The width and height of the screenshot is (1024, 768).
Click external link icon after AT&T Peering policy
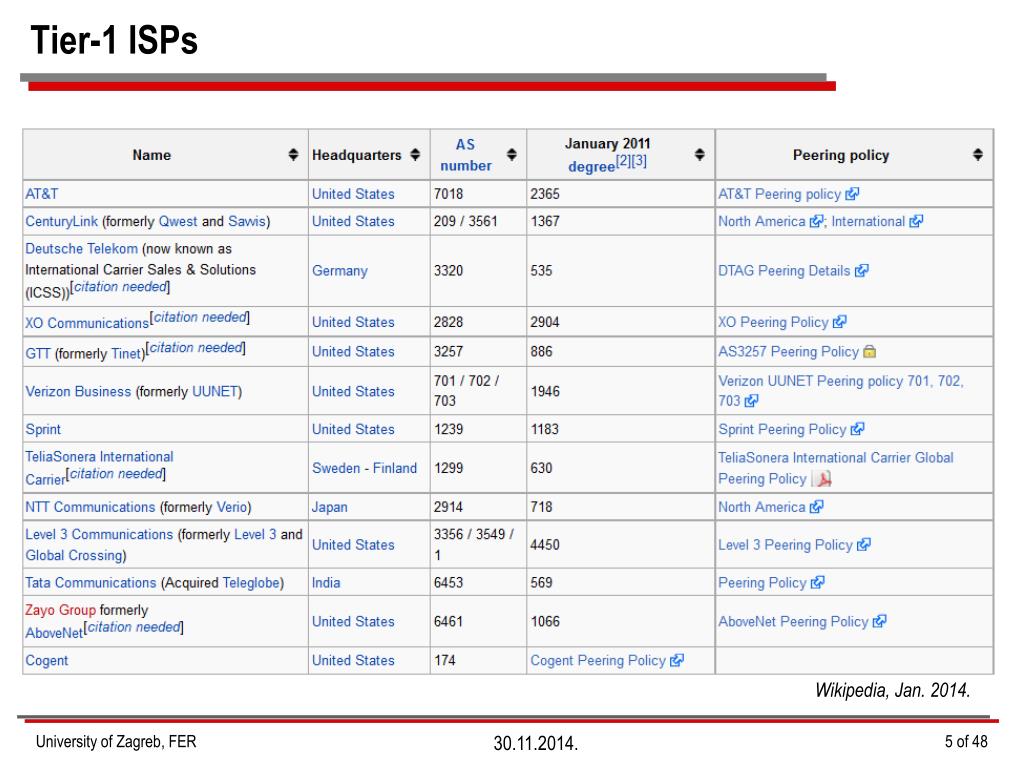coord(852,194)
